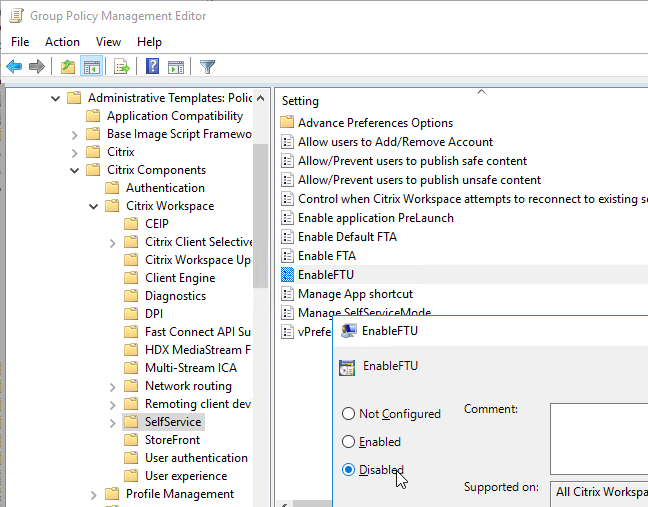Select User authentication tree item
Viewport: 648px width, 507px height.
pyautogui.click(x=196, y=457)
